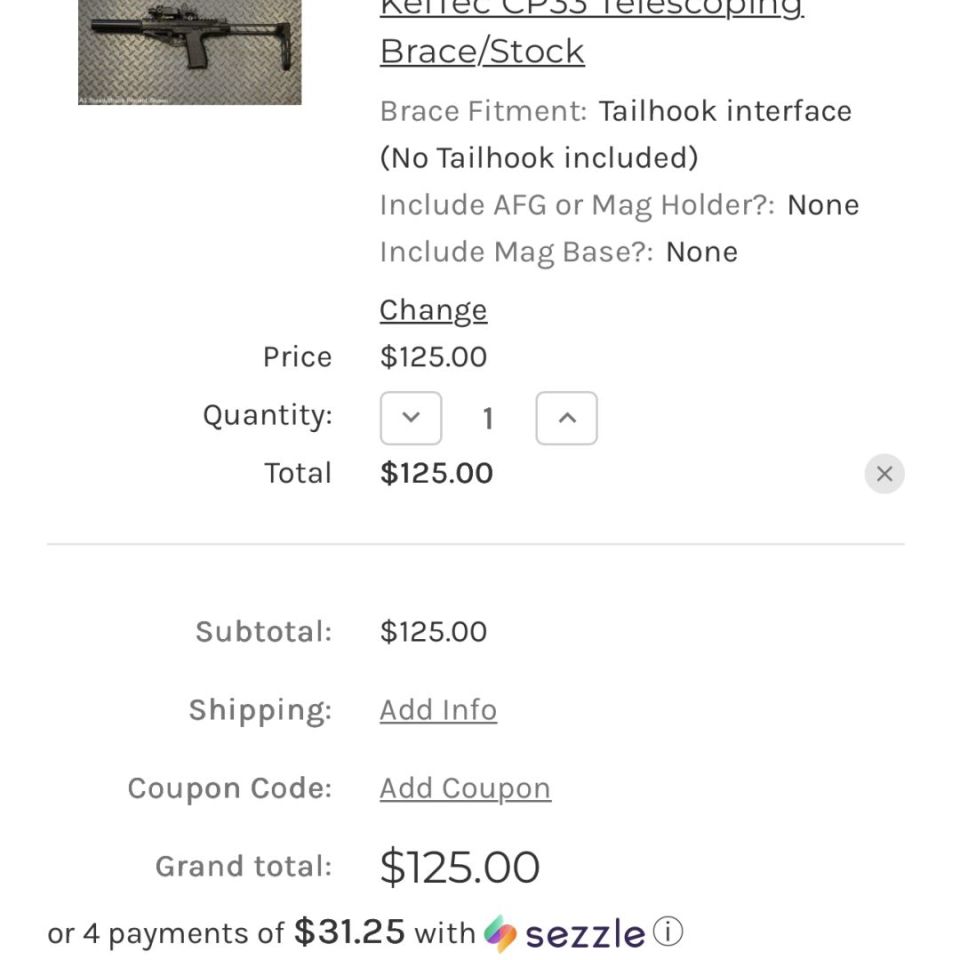
Task: Click the Include Mag Base option
Action: 558,252
